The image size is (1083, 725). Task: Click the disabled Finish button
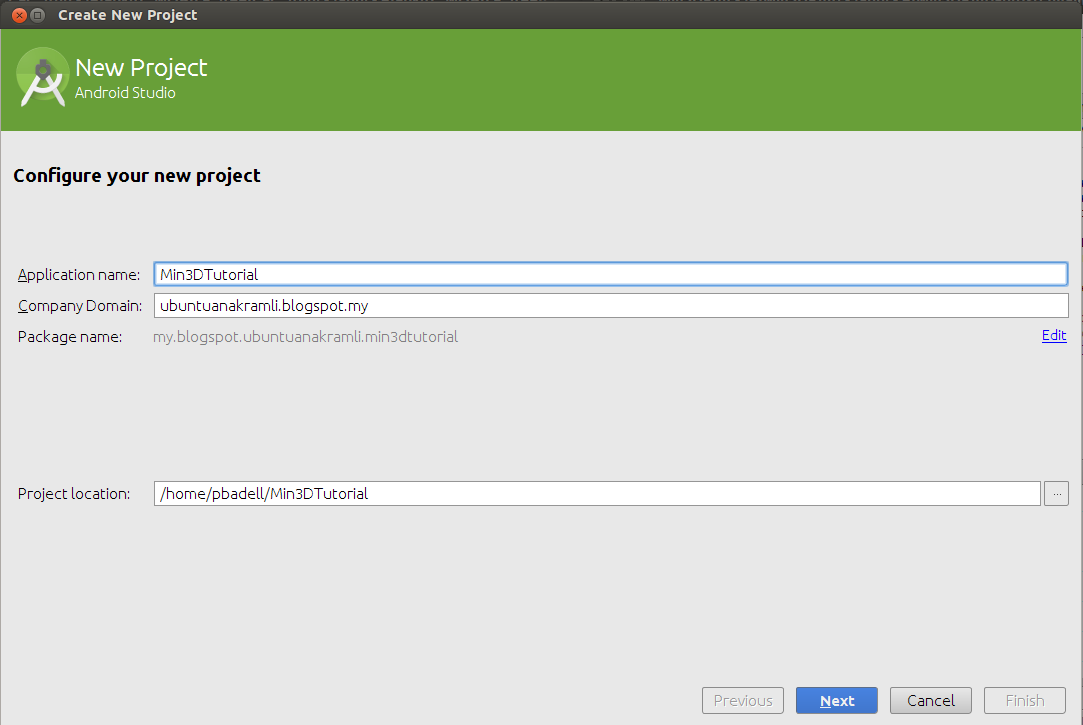pos(1024,700)
